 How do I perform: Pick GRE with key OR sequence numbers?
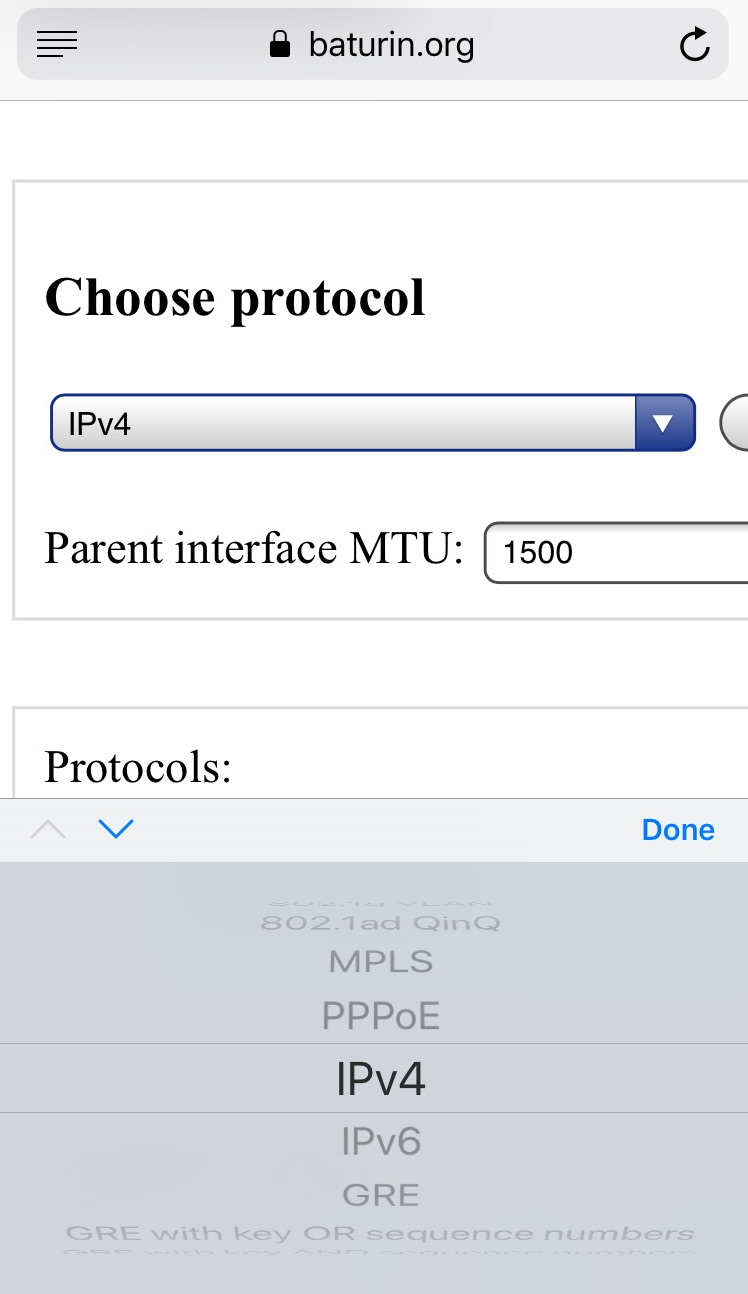pyautogui.click(x=380, y=1233)
